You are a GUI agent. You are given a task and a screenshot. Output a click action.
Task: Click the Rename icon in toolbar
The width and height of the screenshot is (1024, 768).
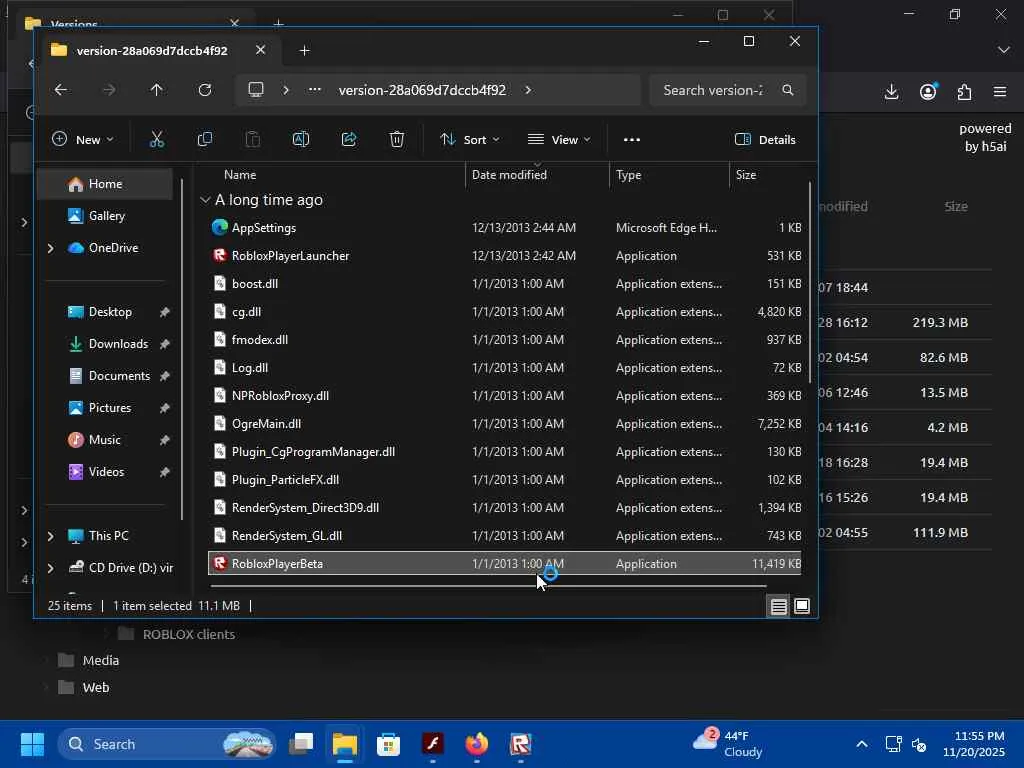coord(300,139)
